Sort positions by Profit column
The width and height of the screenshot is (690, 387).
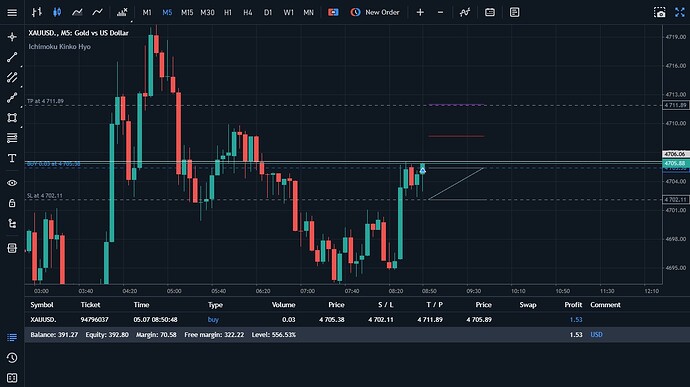pos(573,305)
